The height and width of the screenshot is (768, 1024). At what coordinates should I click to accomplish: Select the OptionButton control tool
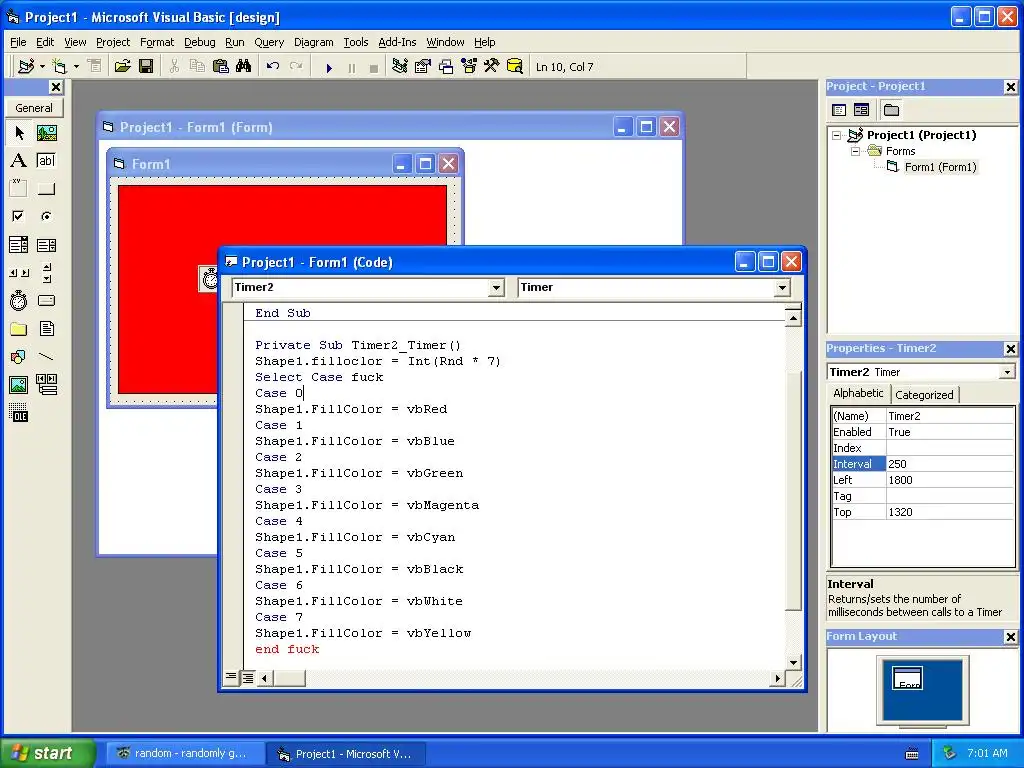[x=46, y=216]
